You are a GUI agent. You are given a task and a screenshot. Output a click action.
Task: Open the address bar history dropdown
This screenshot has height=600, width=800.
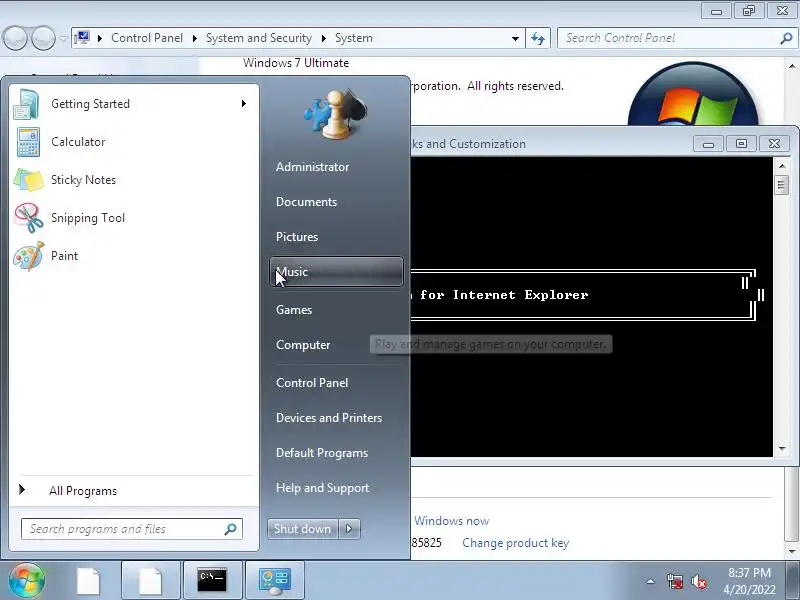pyautogui.click(x=515, y=38)
